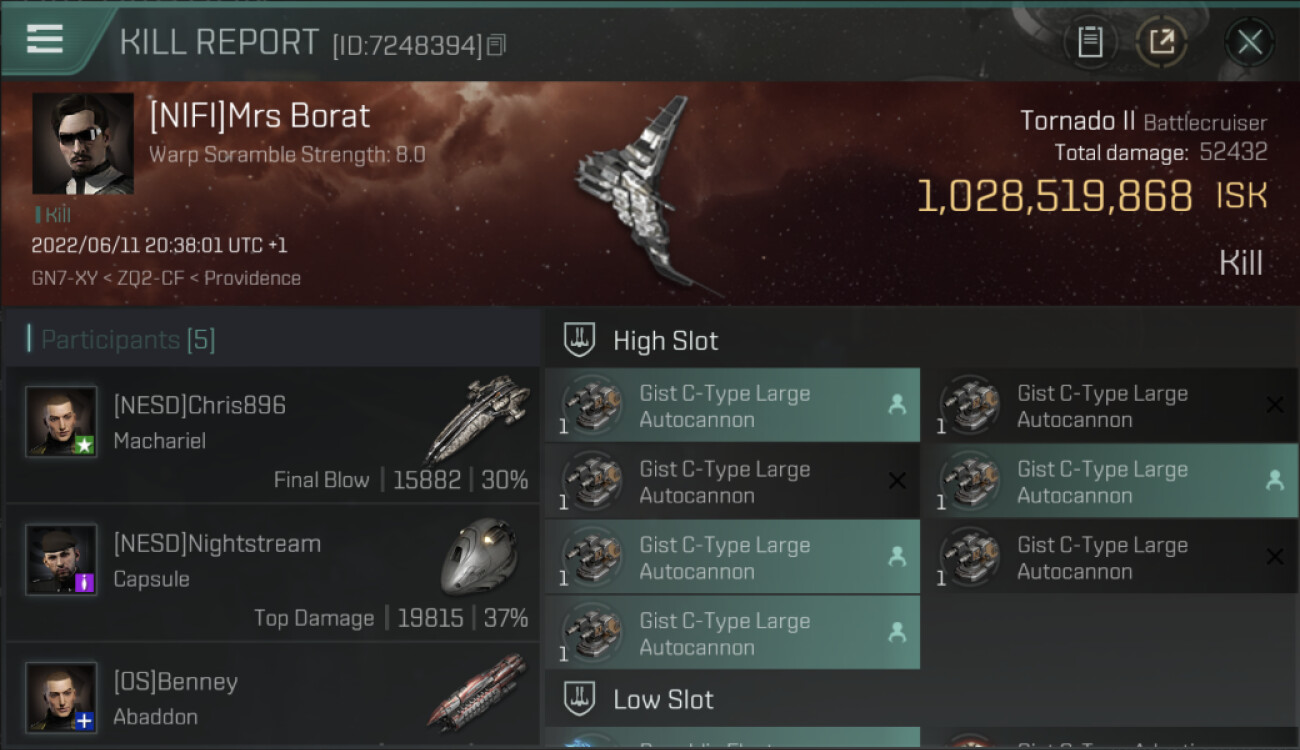
Task: Click the share export icon in the header
Action: [x=1160, y=42]
